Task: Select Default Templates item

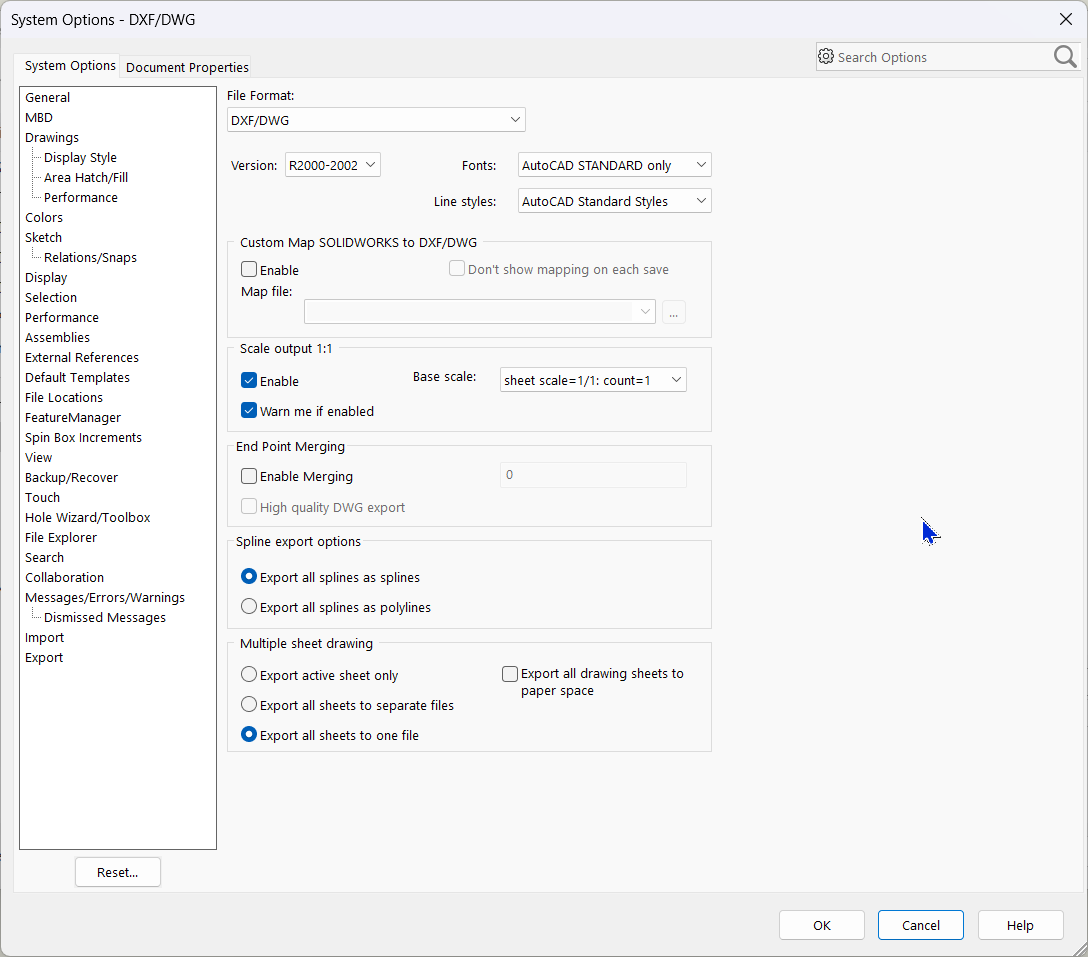Action: [77, 378]
